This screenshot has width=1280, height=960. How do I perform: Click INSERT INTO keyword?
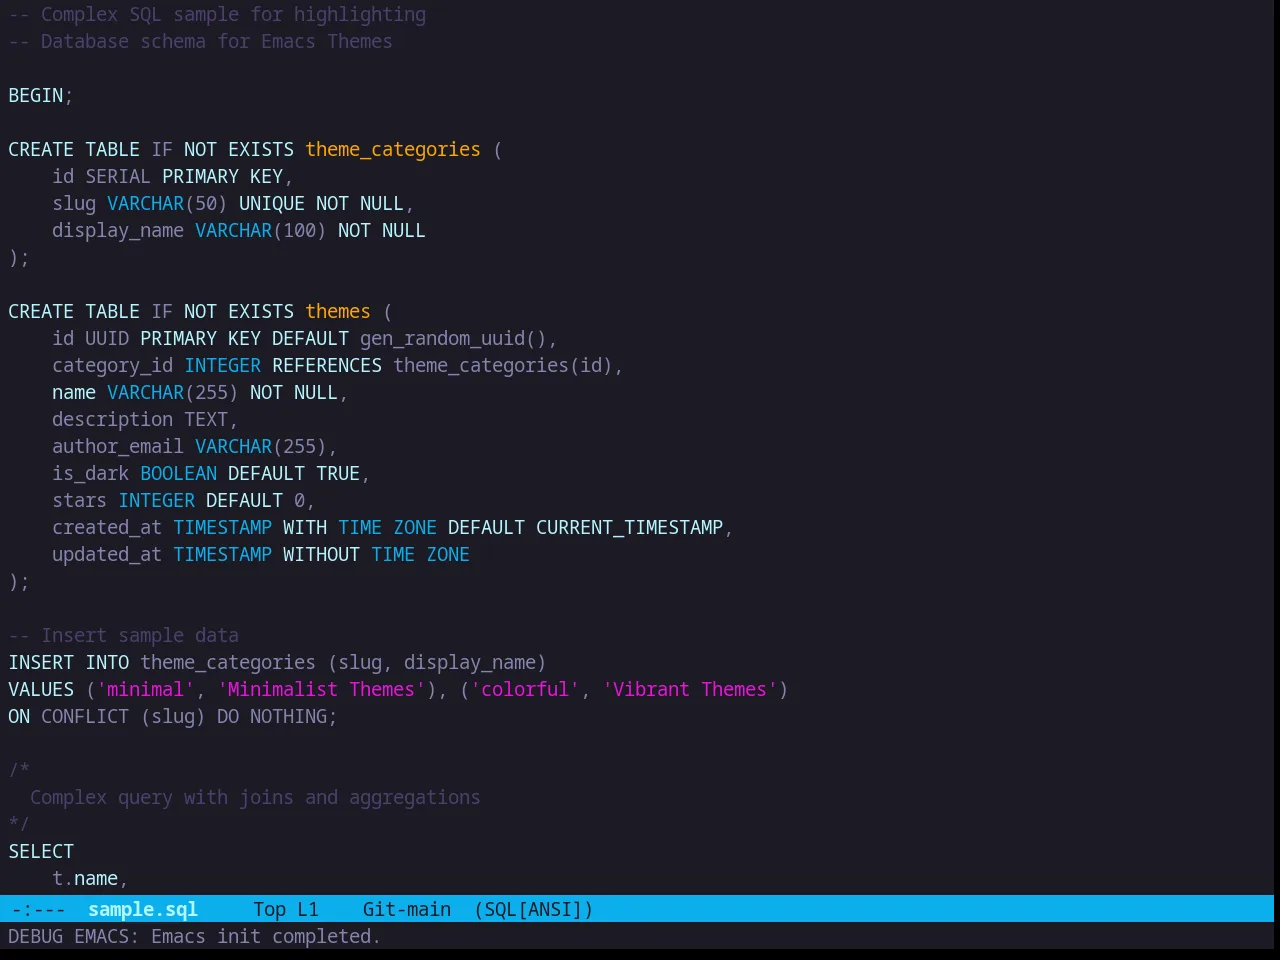[69, 662]
